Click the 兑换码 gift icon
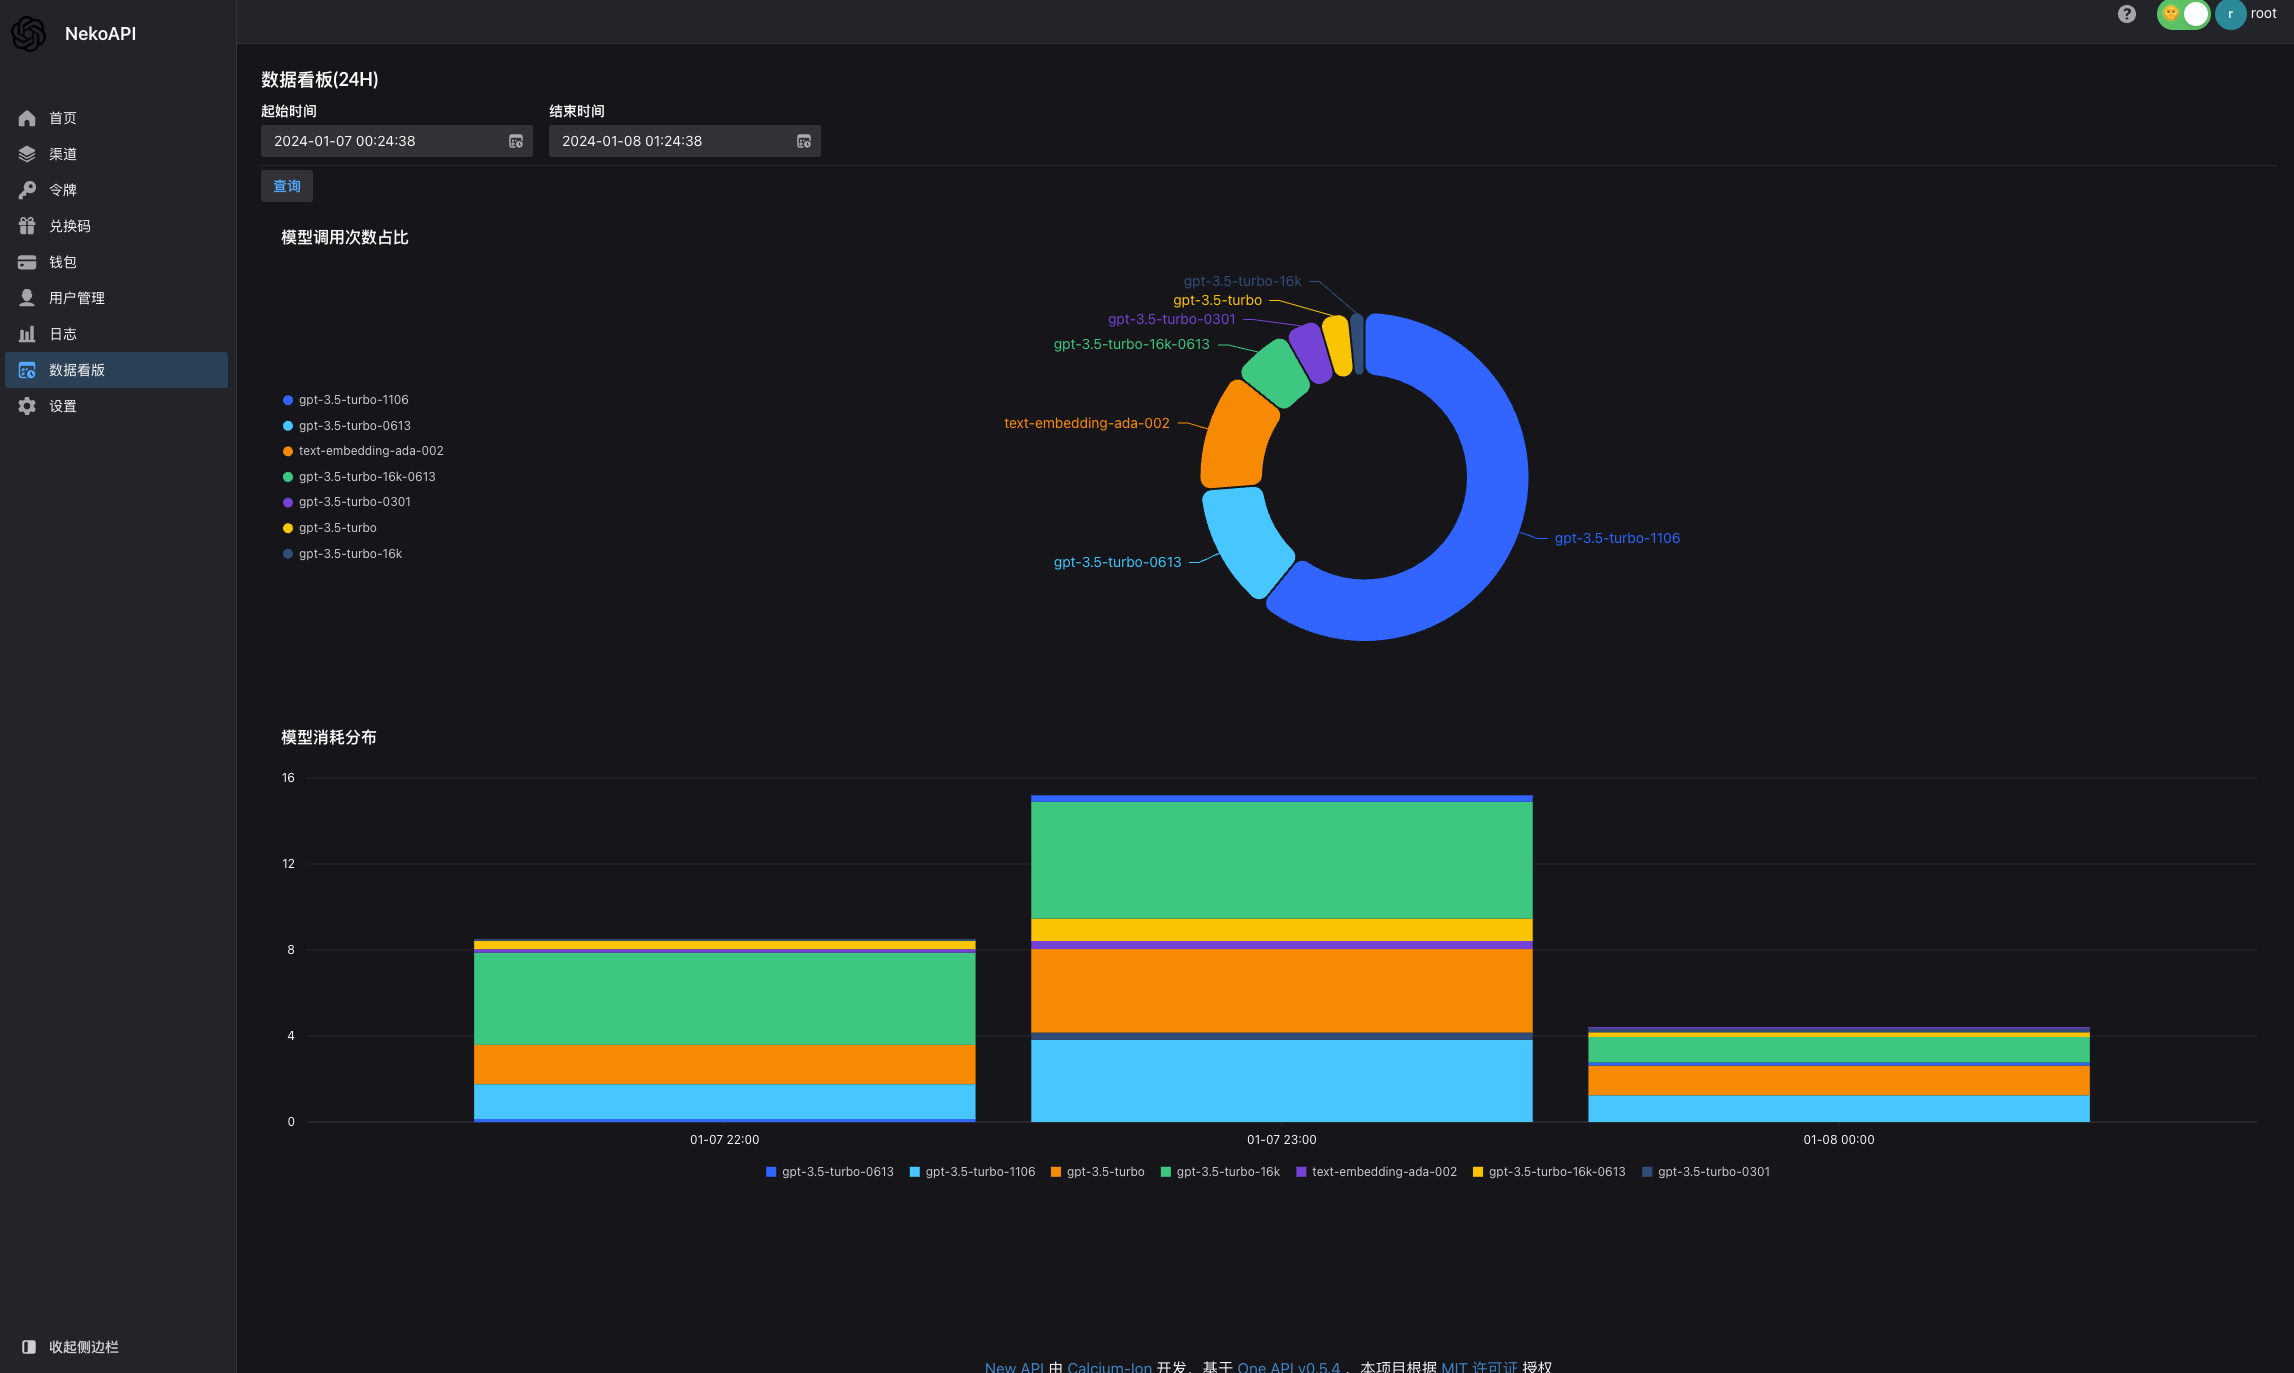Viewport: 2294px width, 1373px height. click(x=27, y=226)
